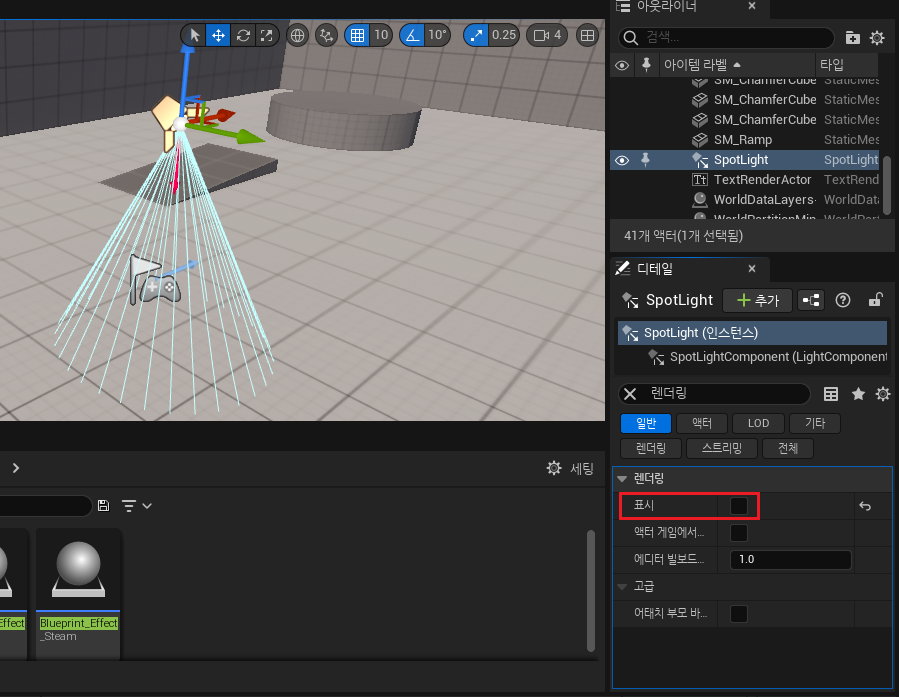Open rotation snap value 10°

[x=437, y=36]
